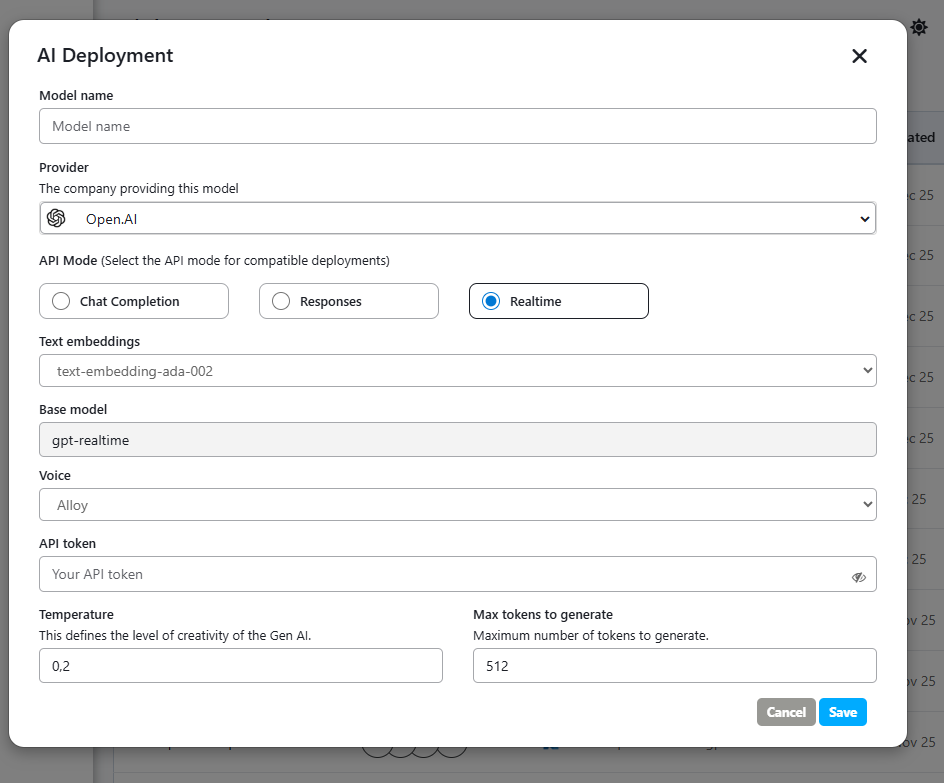Screen dimensions: 944x783
Task: Click the 'AI Deployment' dialog title
Action: coord(105,55)
